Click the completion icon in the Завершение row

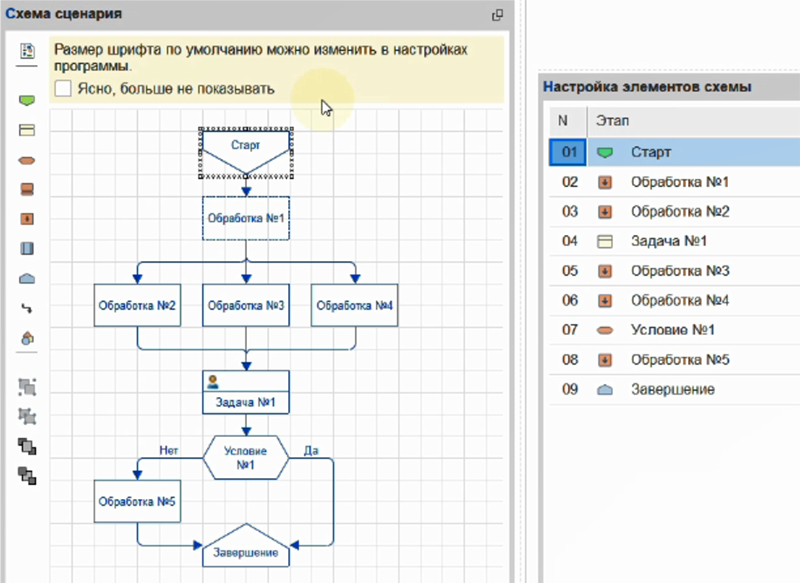point(605,390)
